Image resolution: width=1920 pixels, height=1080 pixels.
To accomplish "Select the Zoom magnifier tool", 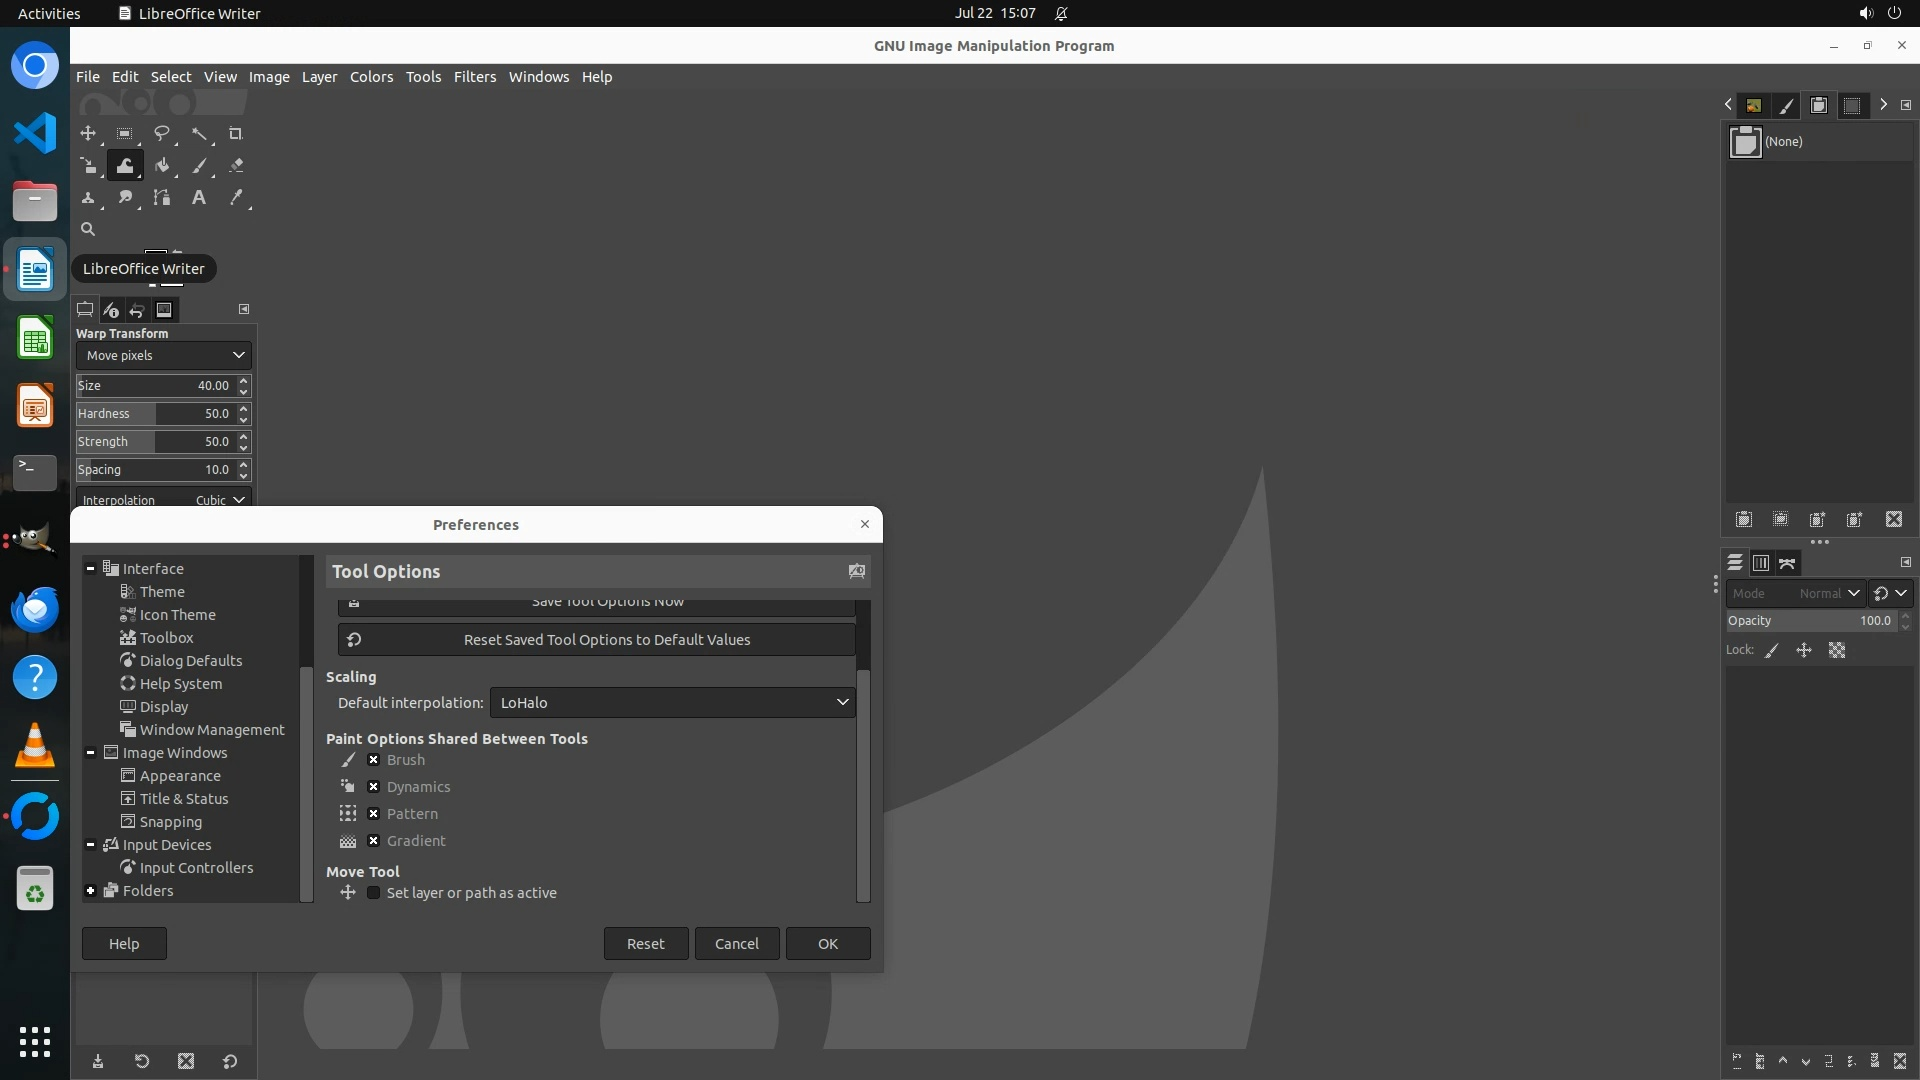I will [88, 230].
